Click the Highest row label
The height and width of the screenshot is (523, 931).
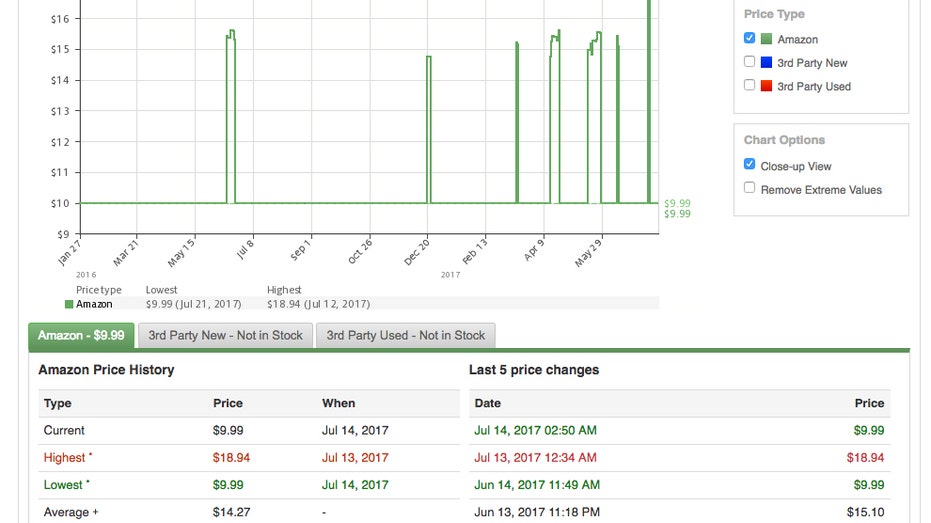click(68, 458)
